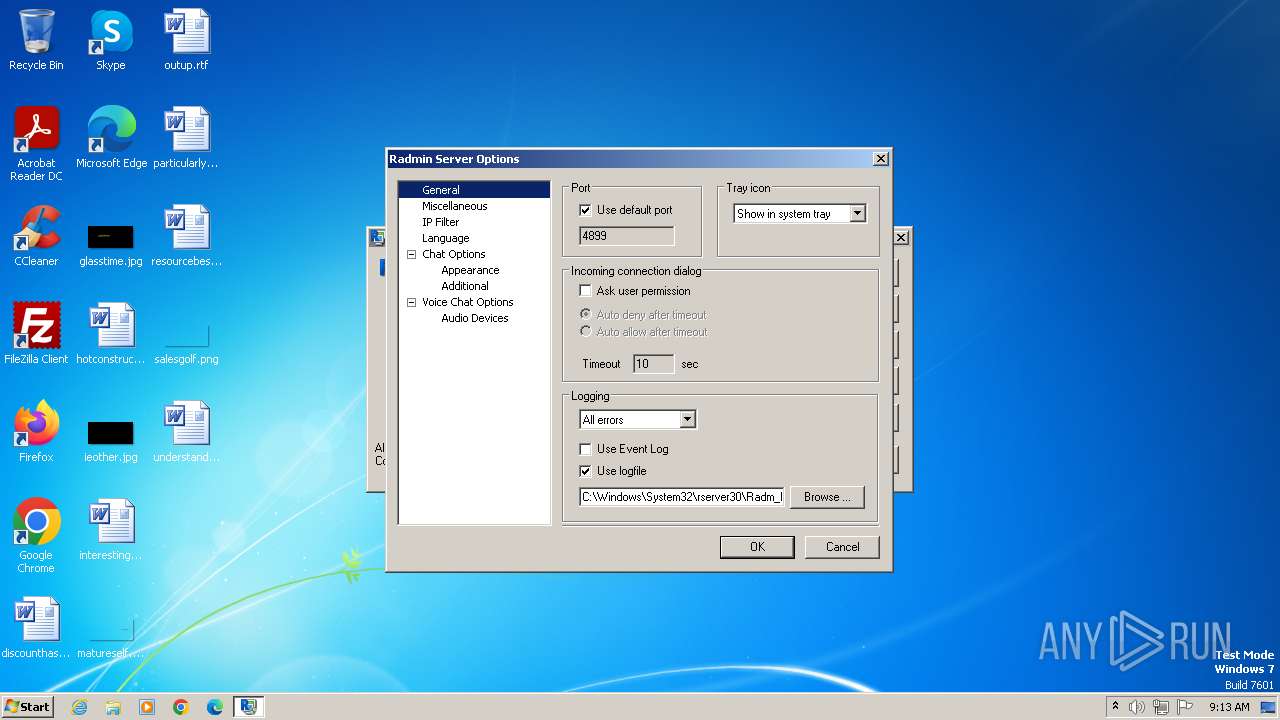1280x720 pixels.
Task: Open Audio Devices settings
Action: (x=475, y=318)
